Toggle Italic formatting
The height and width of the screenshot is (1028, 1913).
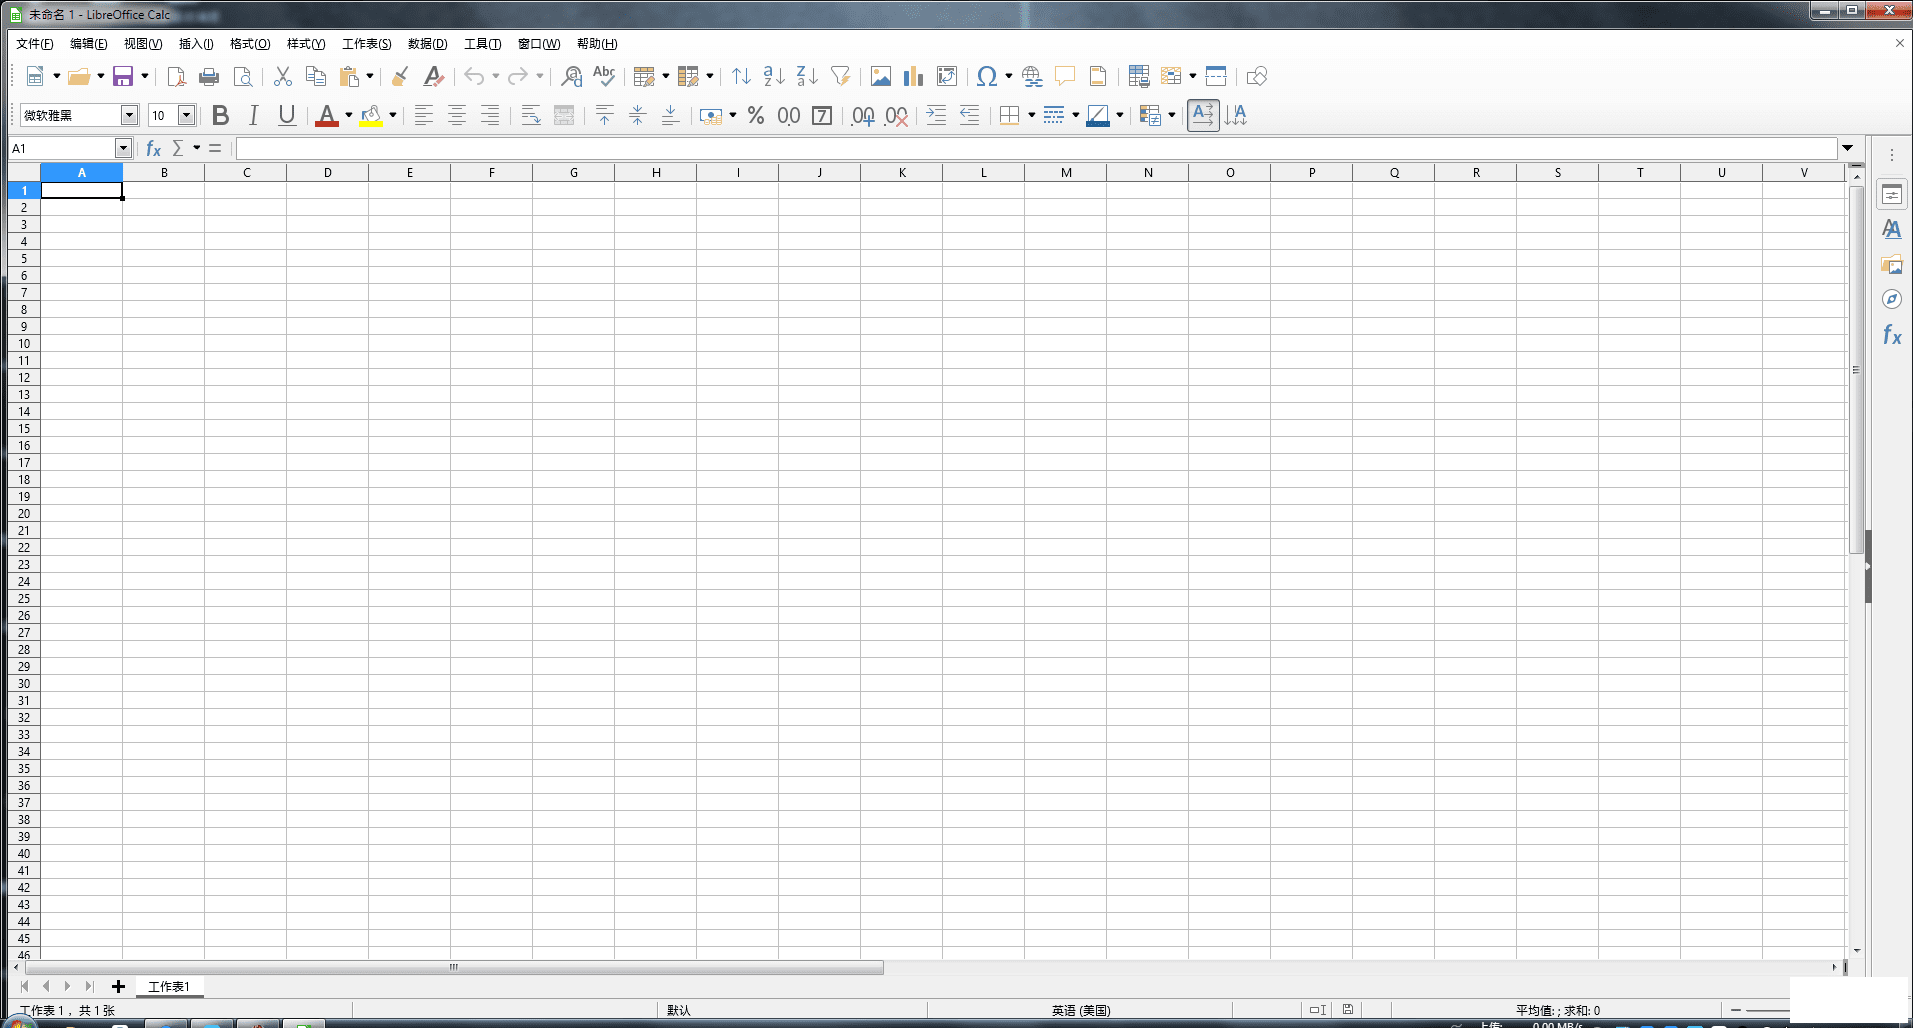254,115
